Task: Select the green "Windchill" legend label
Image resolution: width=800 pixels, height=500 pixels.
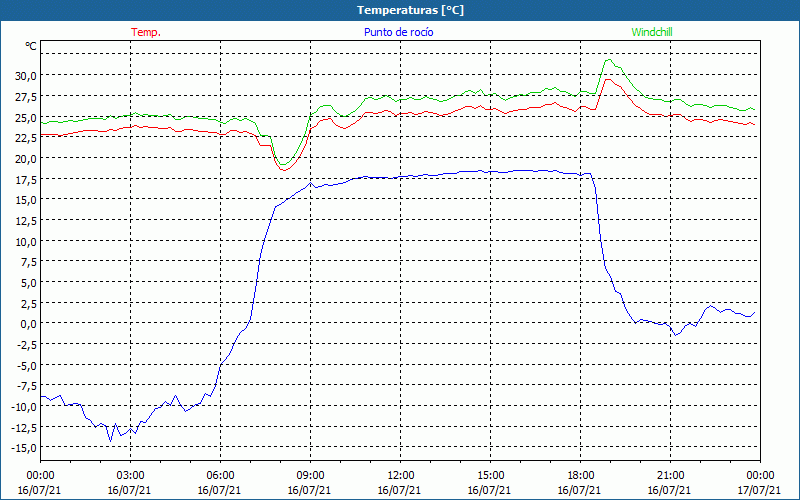Action: [x=652, y=32]
